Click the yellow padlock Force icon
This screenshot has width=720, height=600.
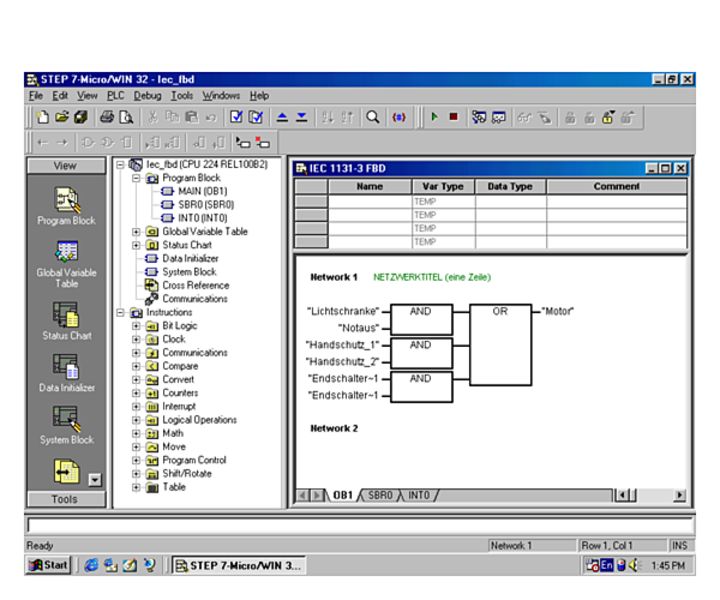pyautogui.click(x=608, y=117)
